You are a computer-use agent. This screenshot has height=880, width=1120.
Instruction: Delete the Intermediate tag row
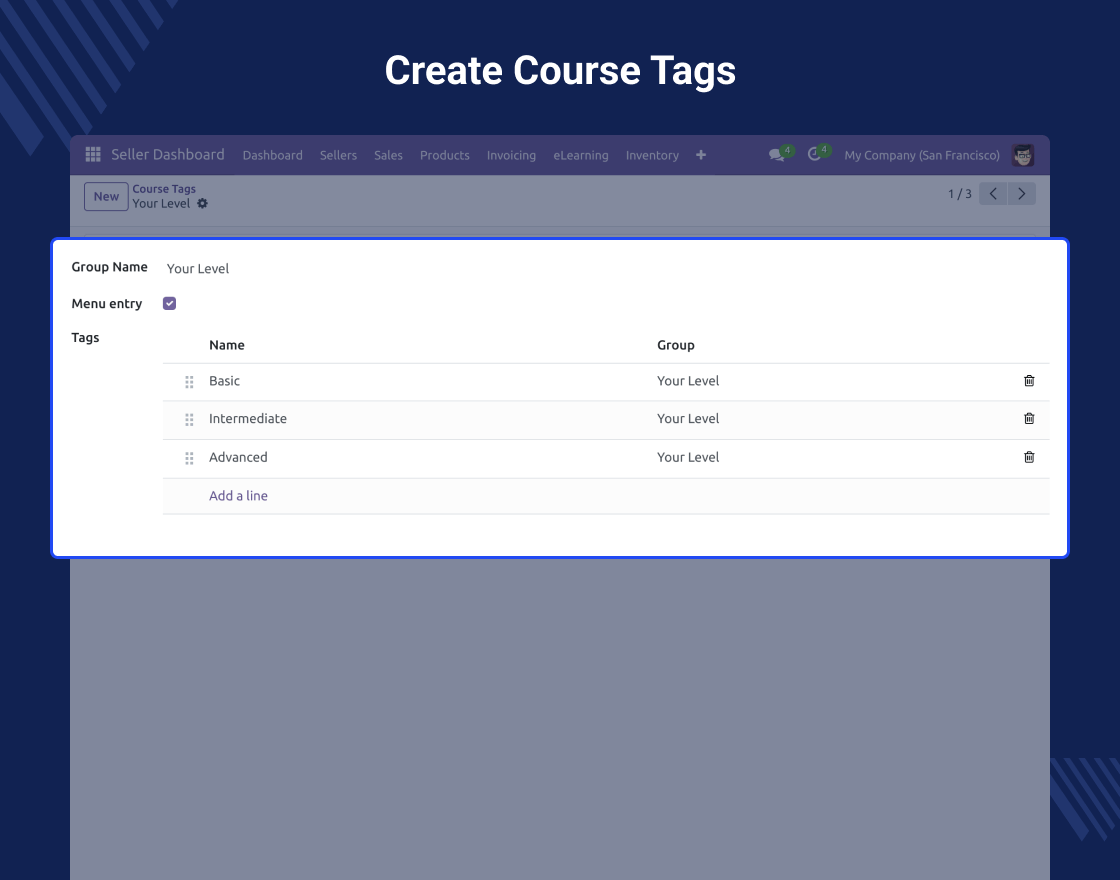[1029, 419]
